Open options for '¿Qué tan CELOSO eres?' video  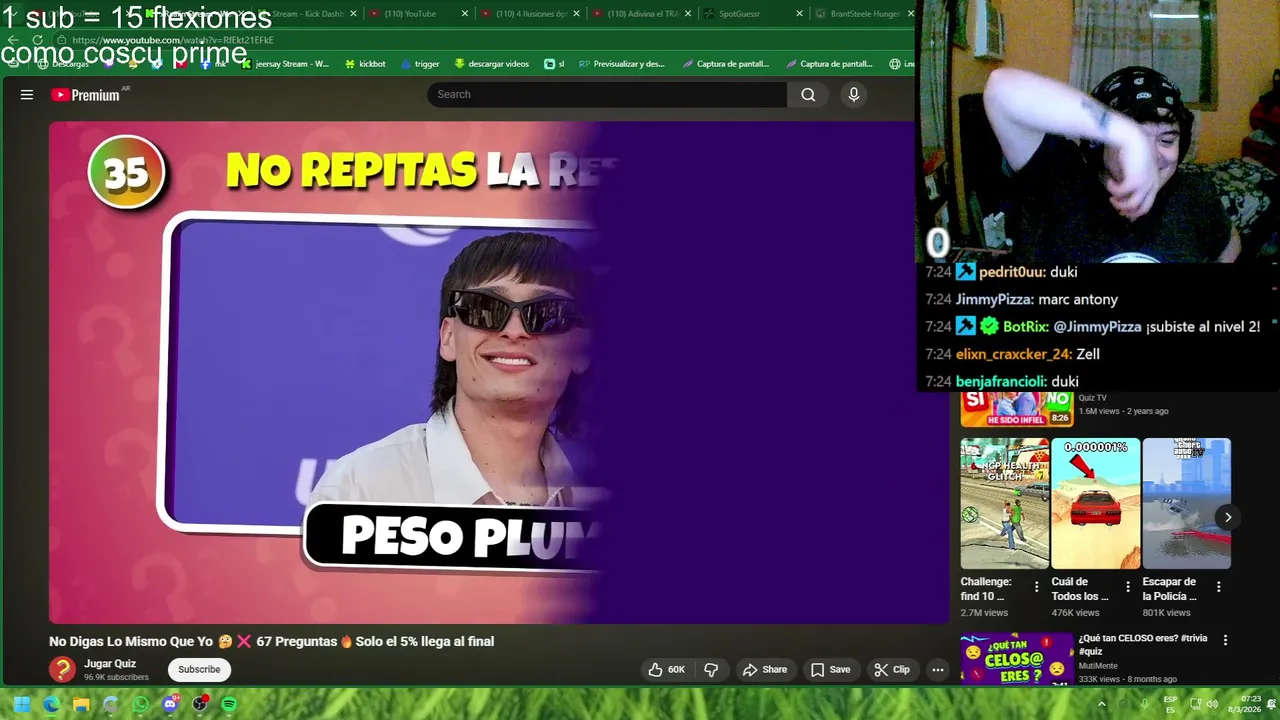[x=1225, y=640]
